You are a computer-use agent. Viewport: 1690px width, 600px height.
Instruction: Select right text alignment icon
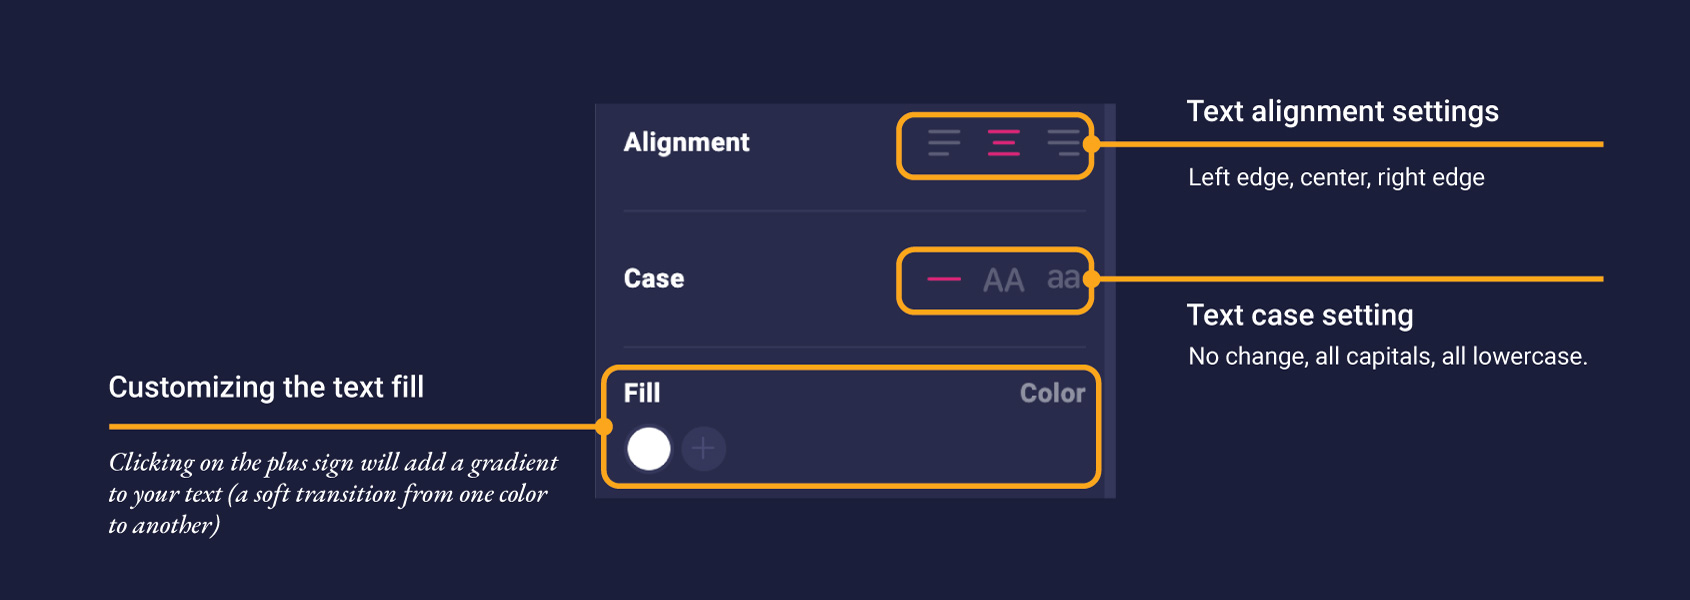tap(1063, 143)
